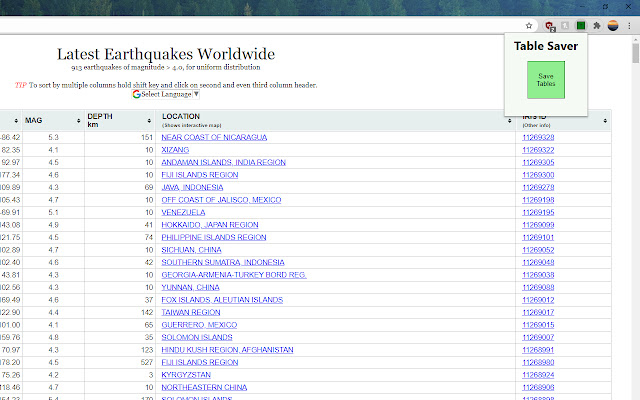The width and height of the screenshot is (640, 400).
Task: Minimize the browser window
Action: (x=582, y=7)
